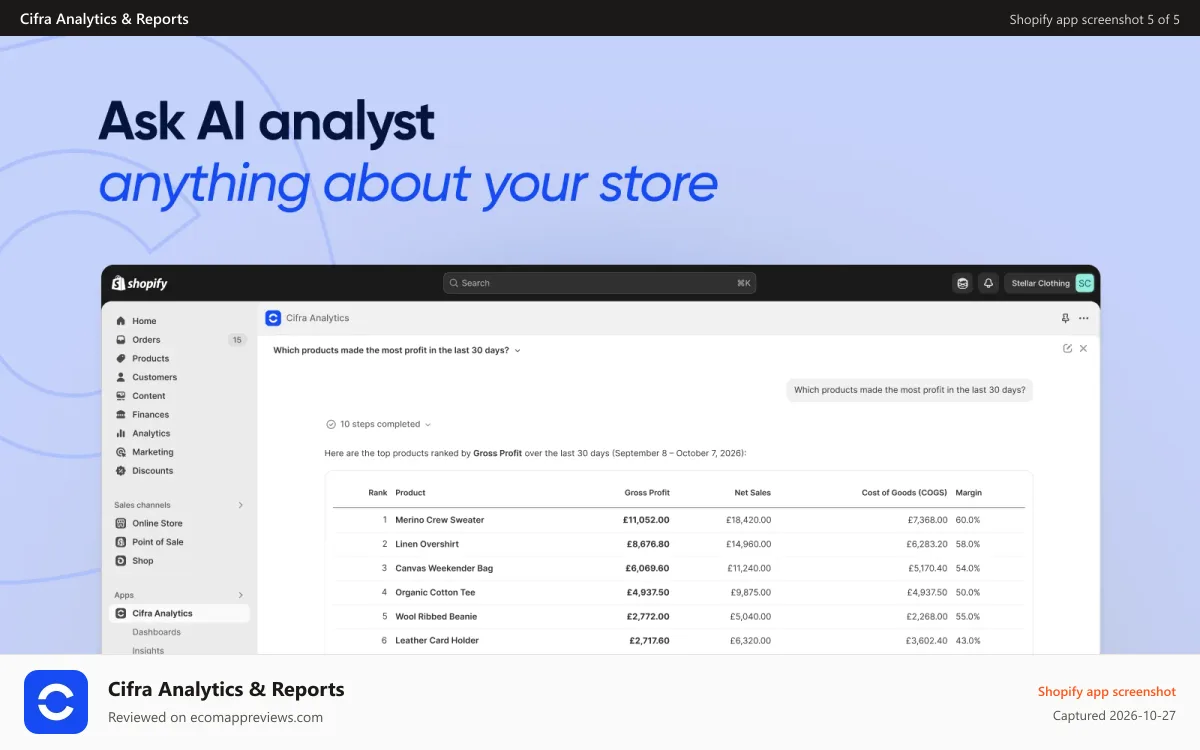
Task: Click the Customers person icon
Action: point(121,377)
